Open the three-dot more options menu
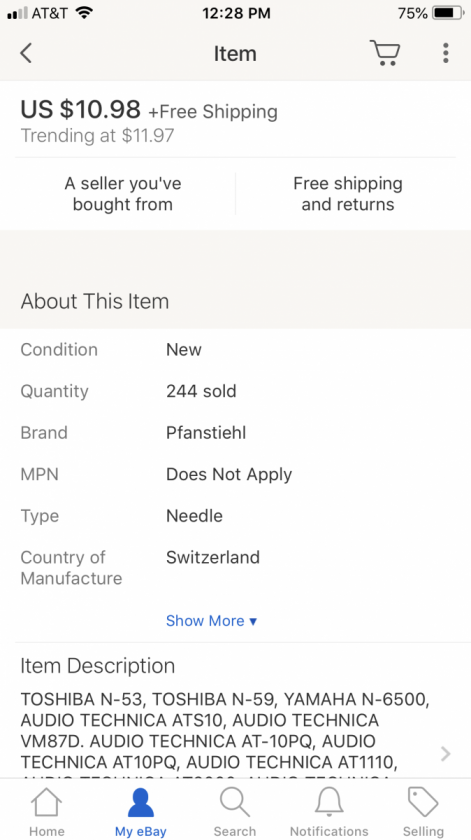Viewport: 471px width, 840px height. [445, 53]
